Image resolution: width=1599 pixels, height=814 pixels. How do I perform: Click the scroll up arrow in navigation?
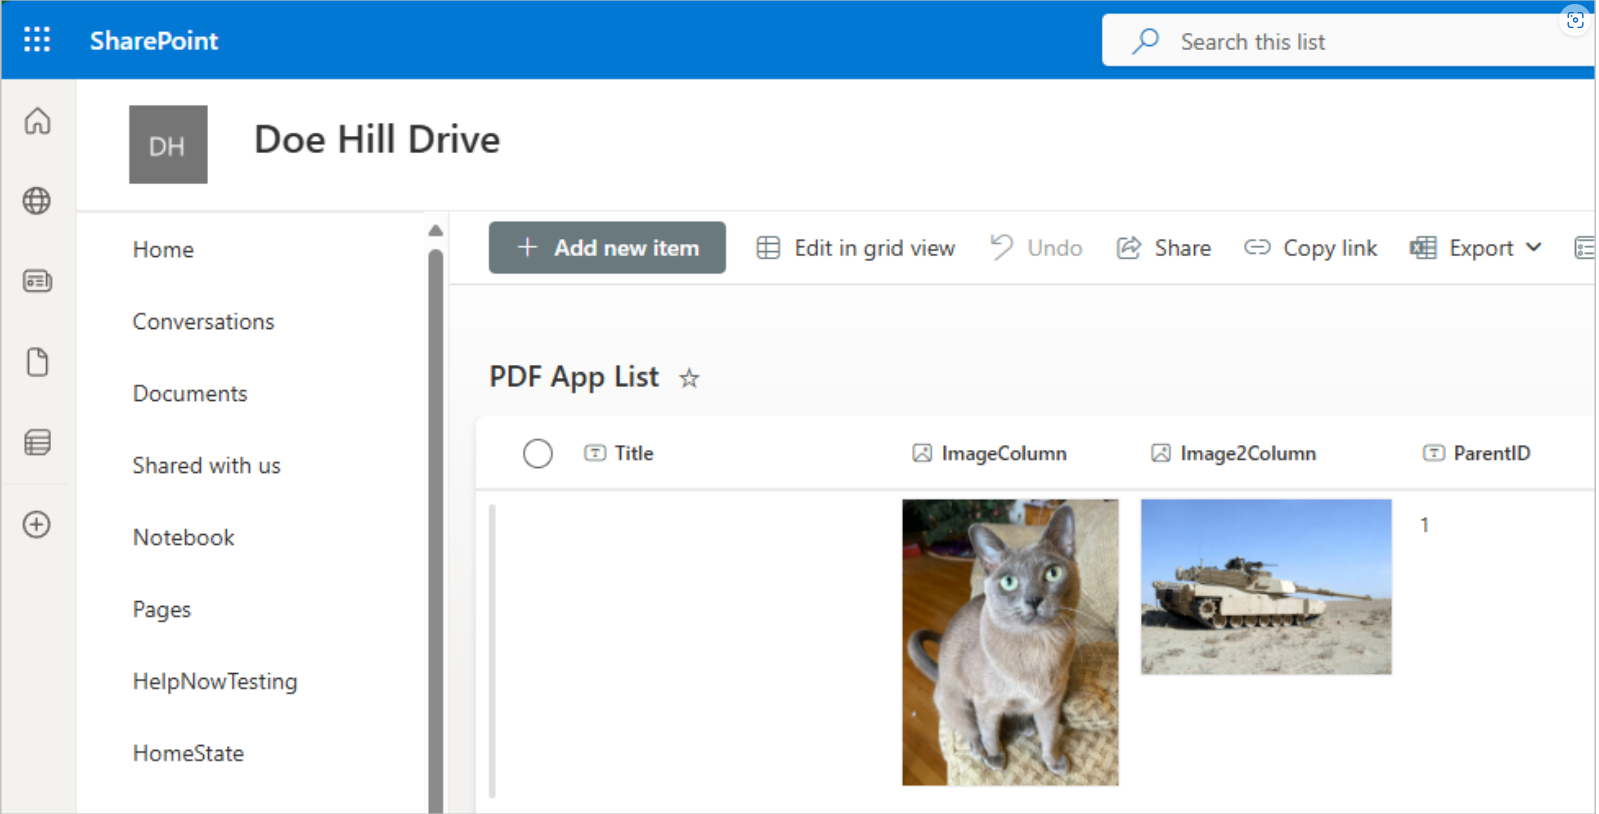pos(436,231)
